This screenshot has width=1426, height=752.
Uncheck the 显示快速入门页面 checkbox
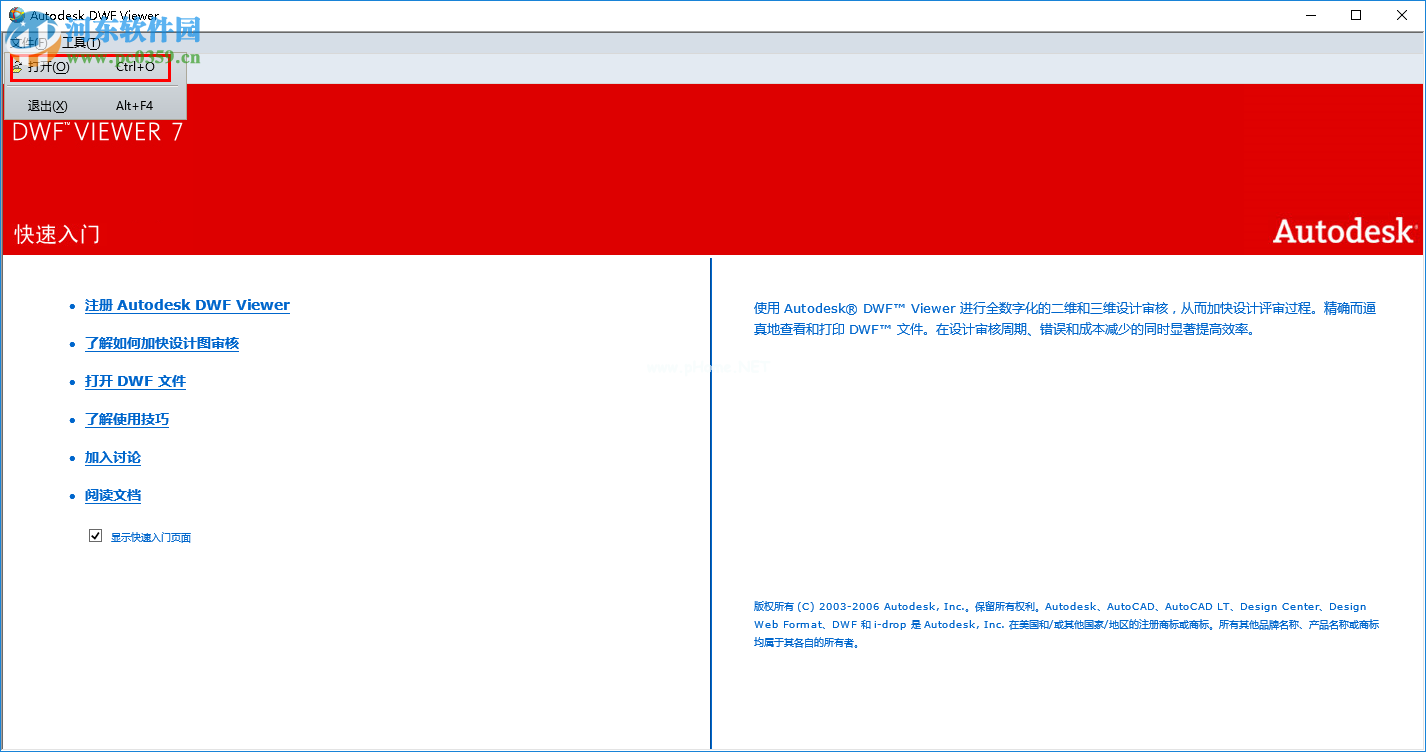pos(96,536)
